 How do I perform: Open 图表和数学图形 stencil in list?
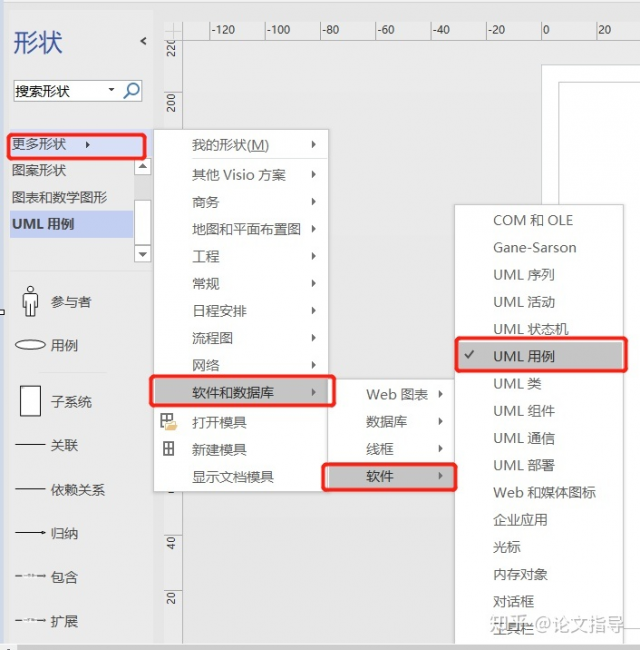pyautogui.click(x=71, y=197)
